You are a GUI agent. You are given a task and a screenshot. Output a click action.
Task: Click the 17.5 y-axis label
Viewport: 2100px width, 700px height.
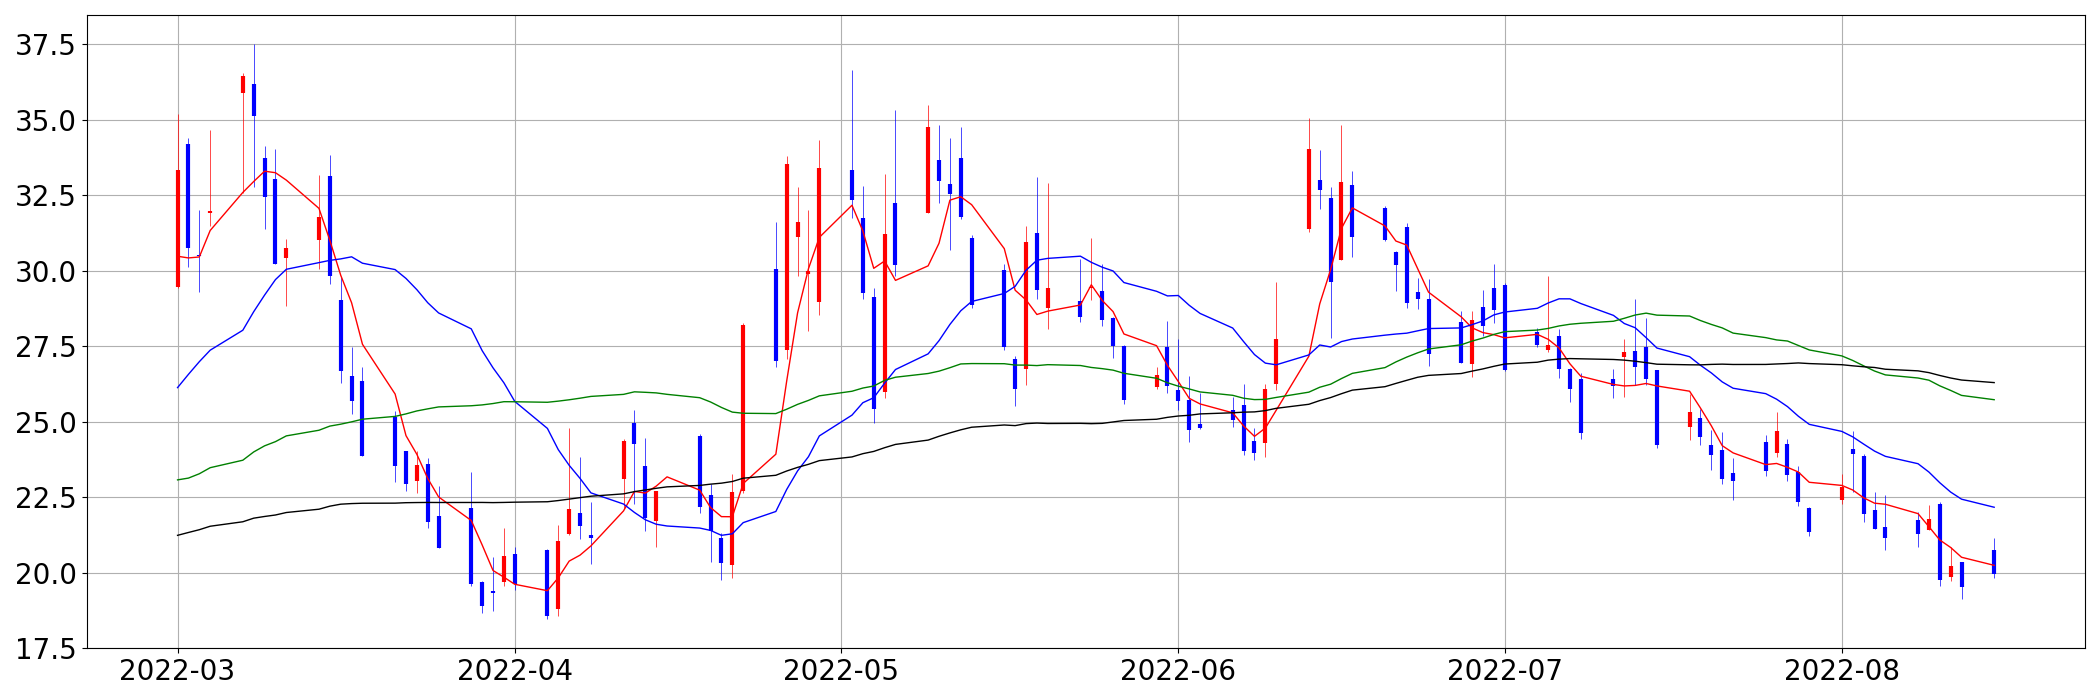(x=44, y=649)
